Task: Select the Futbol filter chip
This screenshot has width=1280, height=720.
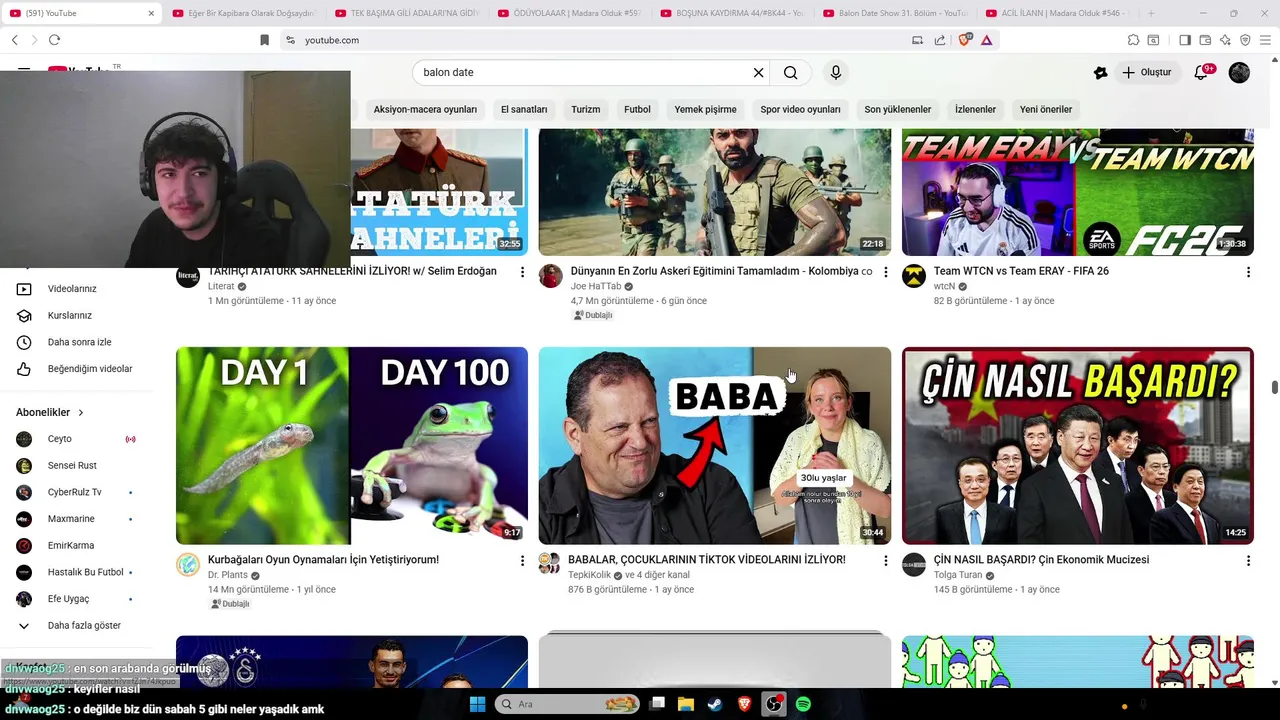Action: coord(637,109)
